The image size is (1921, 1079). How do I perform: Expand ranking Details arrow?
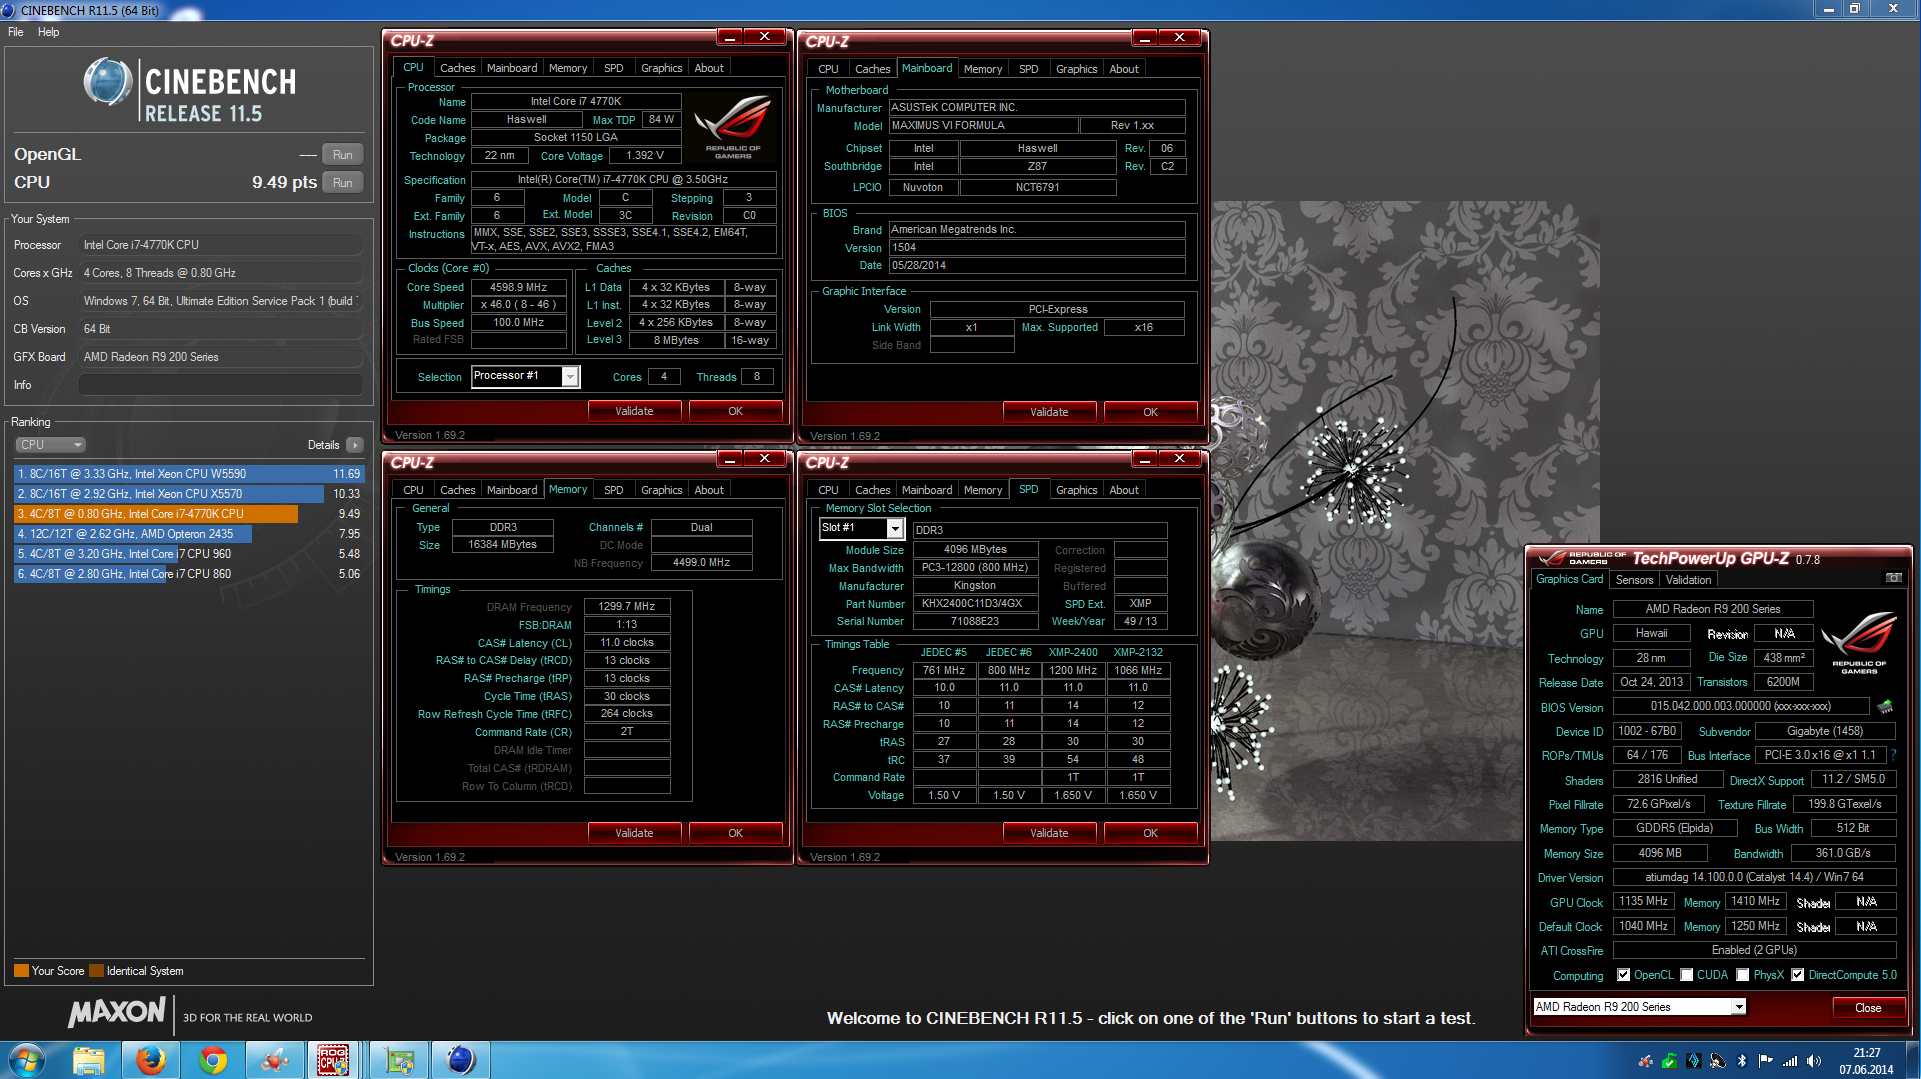(355, 445)
